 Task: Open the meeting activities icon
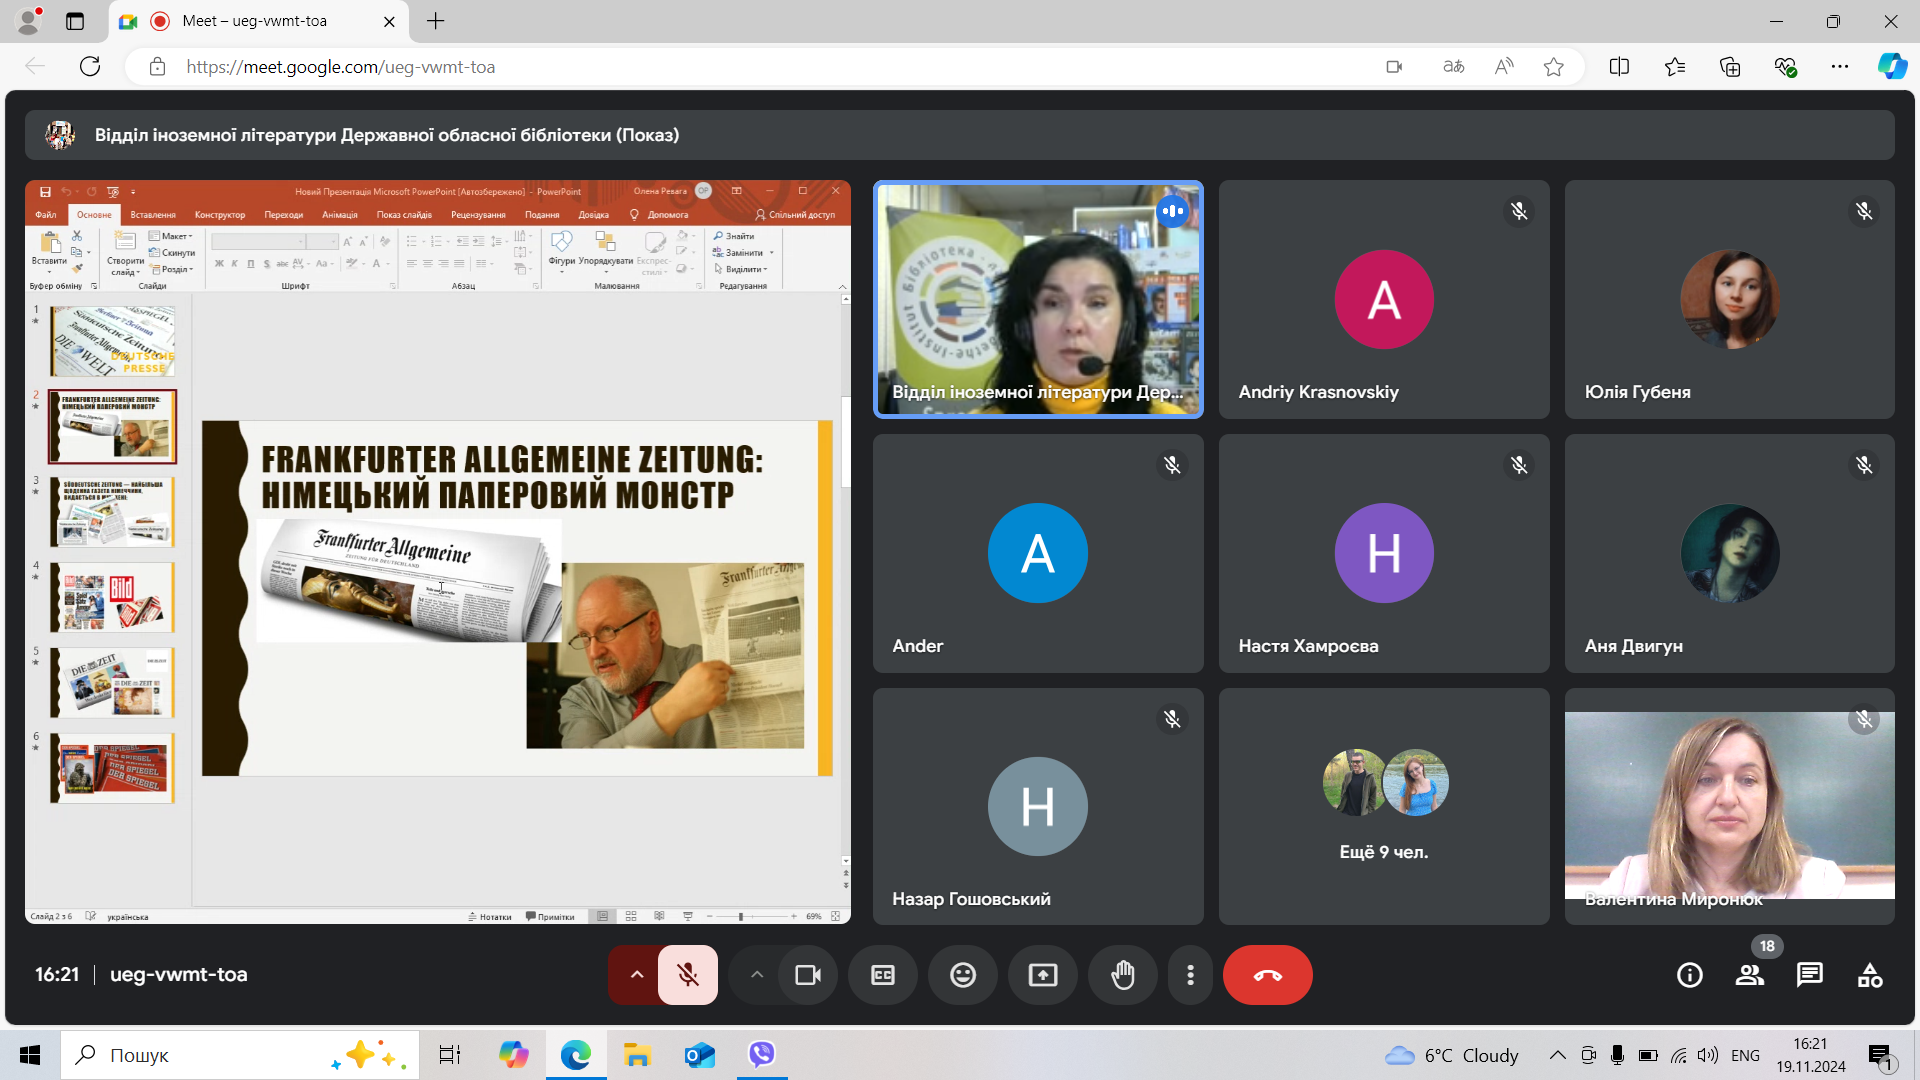pyautogui.click(x=1870, y=975)
